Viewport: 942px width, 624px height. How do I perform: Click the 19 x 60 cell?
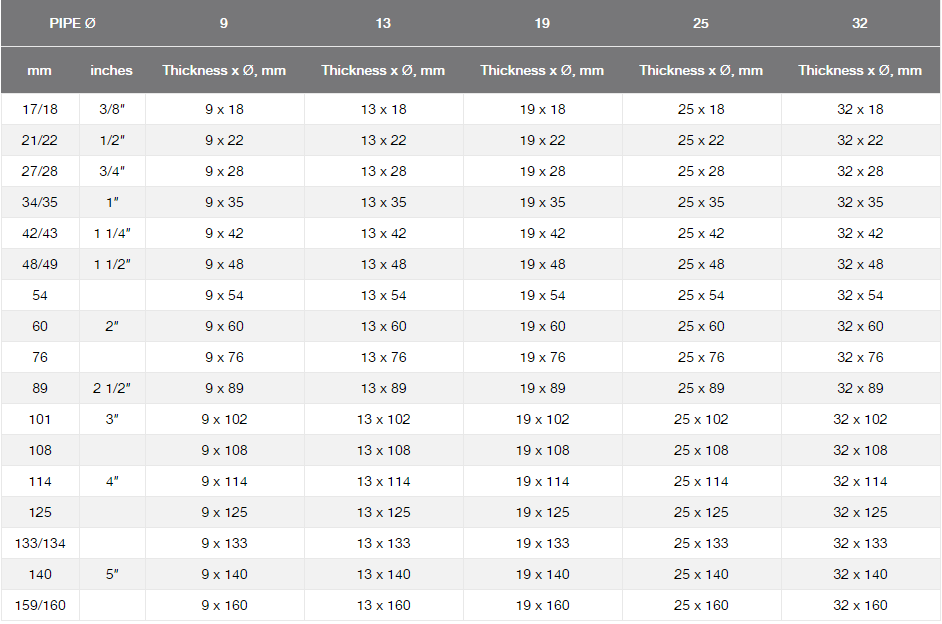pos(542,326)
